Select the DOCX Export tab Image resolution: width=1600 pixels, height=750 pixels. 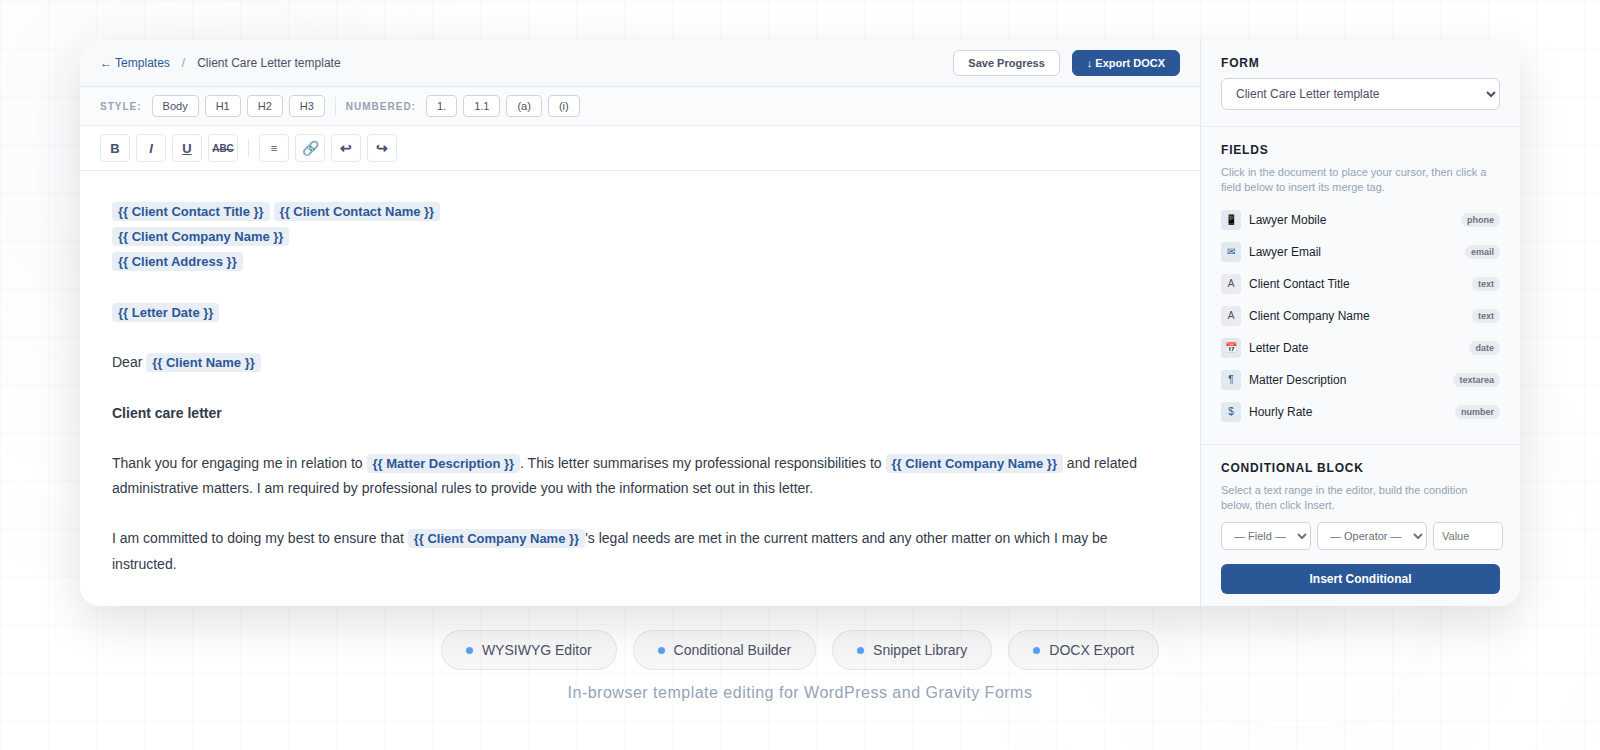(1083, 650)
